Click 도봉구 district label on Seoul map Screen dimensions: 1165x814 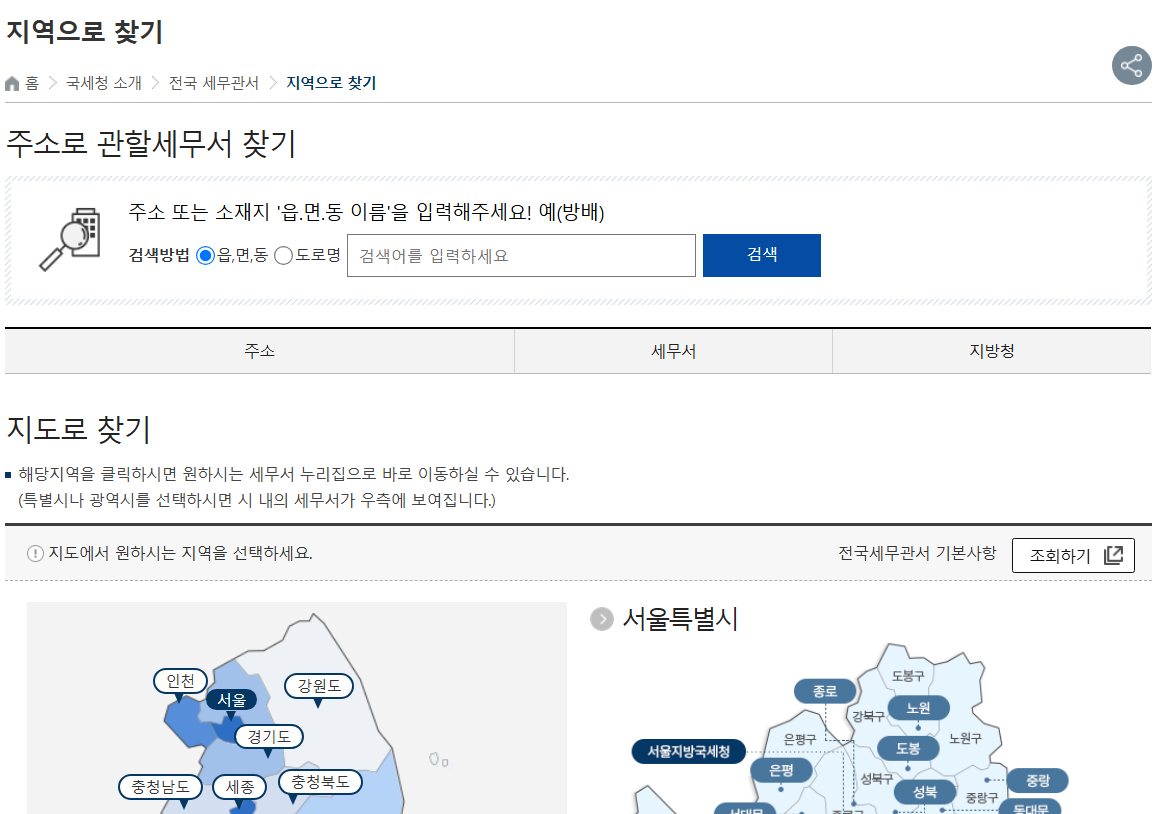point(908,676)
